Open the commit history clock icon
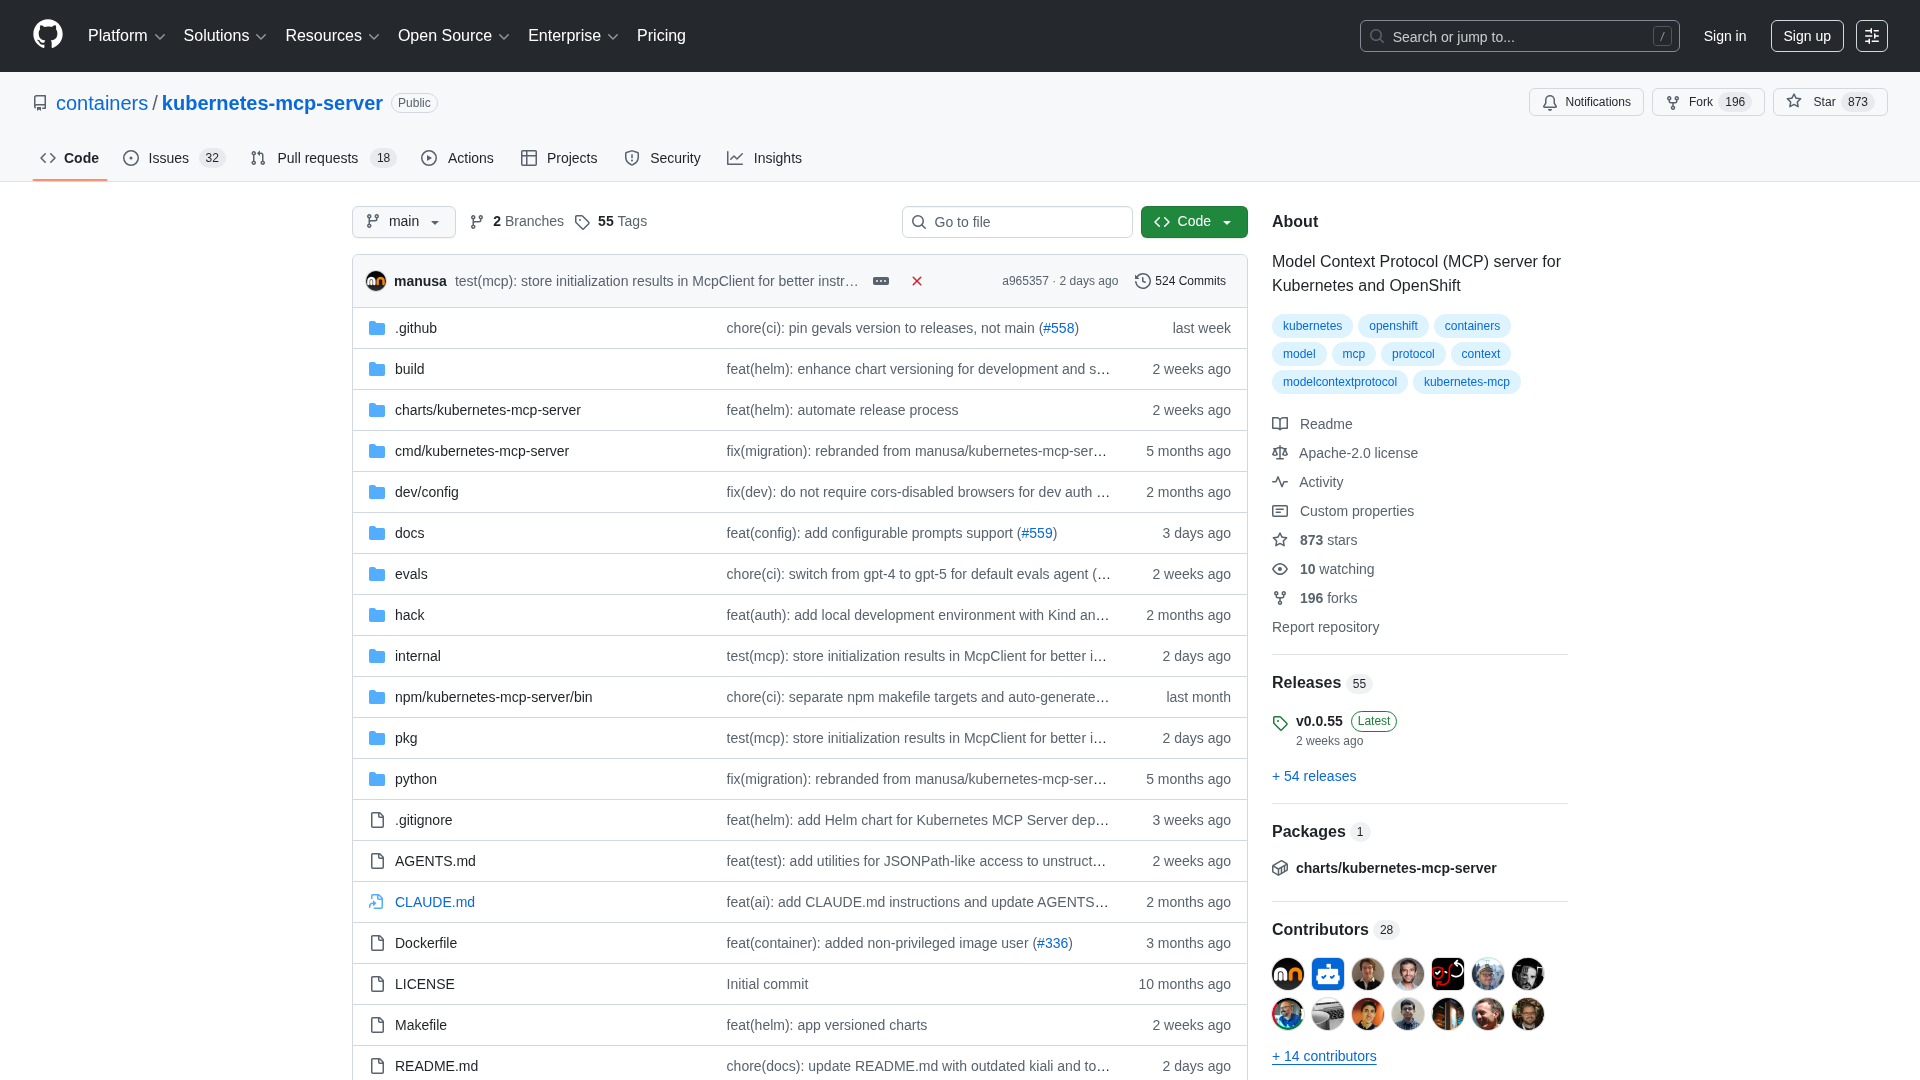1920x1080 pixels. (1143, 281)
